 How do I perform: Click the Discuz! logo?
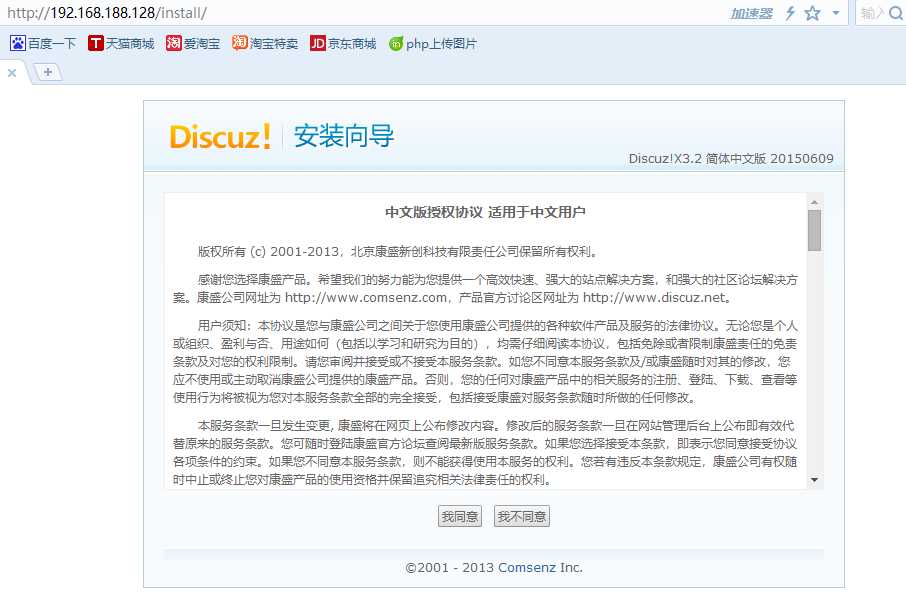pyautogui.click(x=220, y=137)
